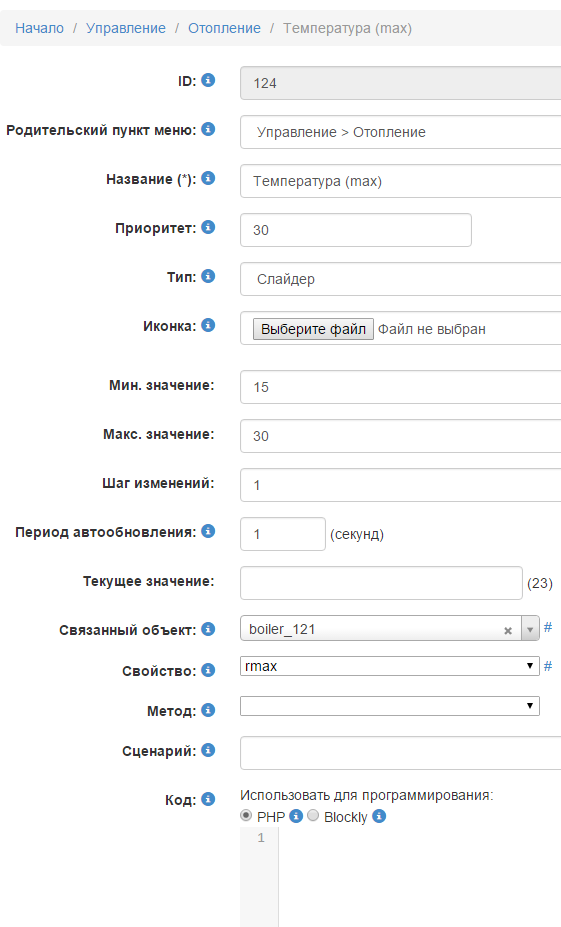Click the Макс. значение input field
The image size is (561, 927).
(400, 436)
